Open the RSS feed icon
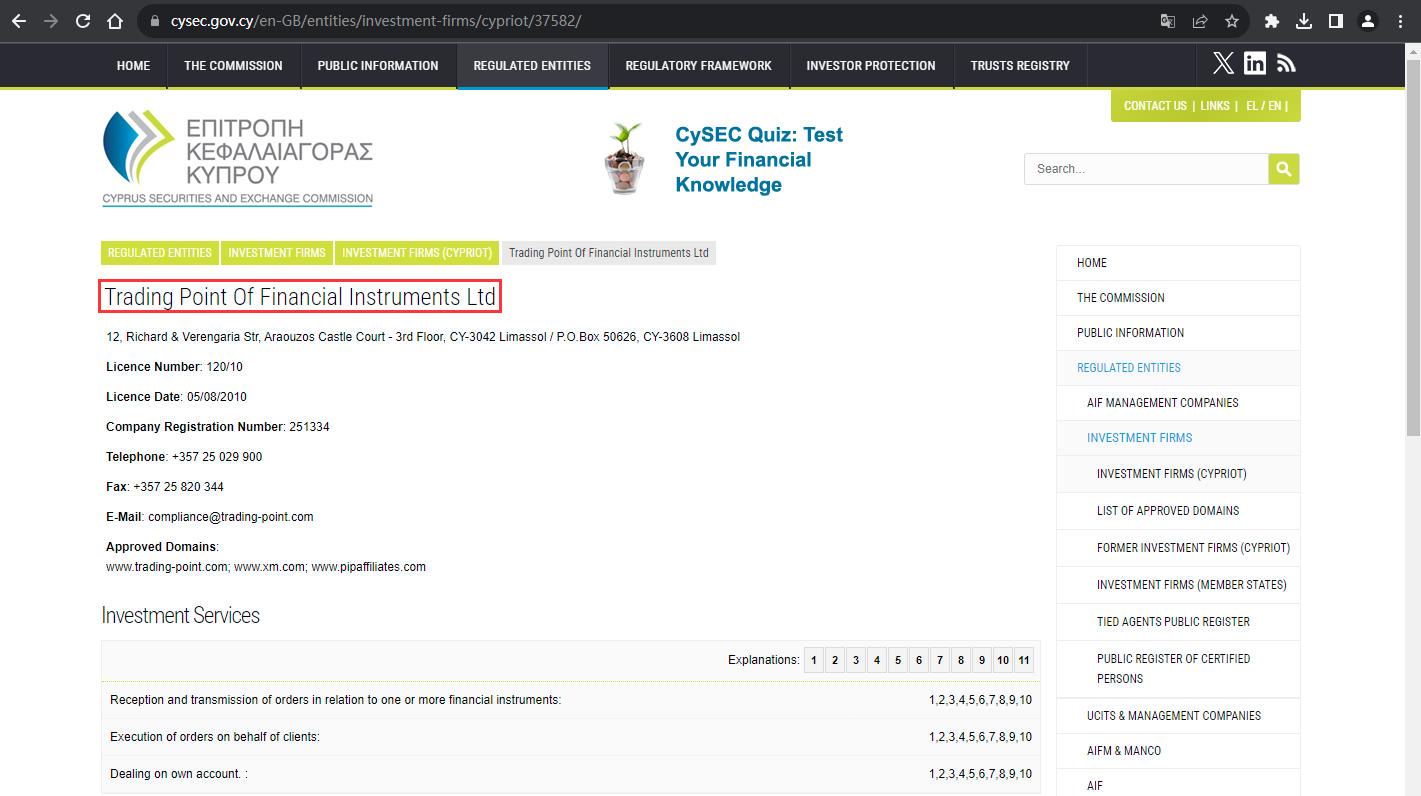 pos(1286,64)
